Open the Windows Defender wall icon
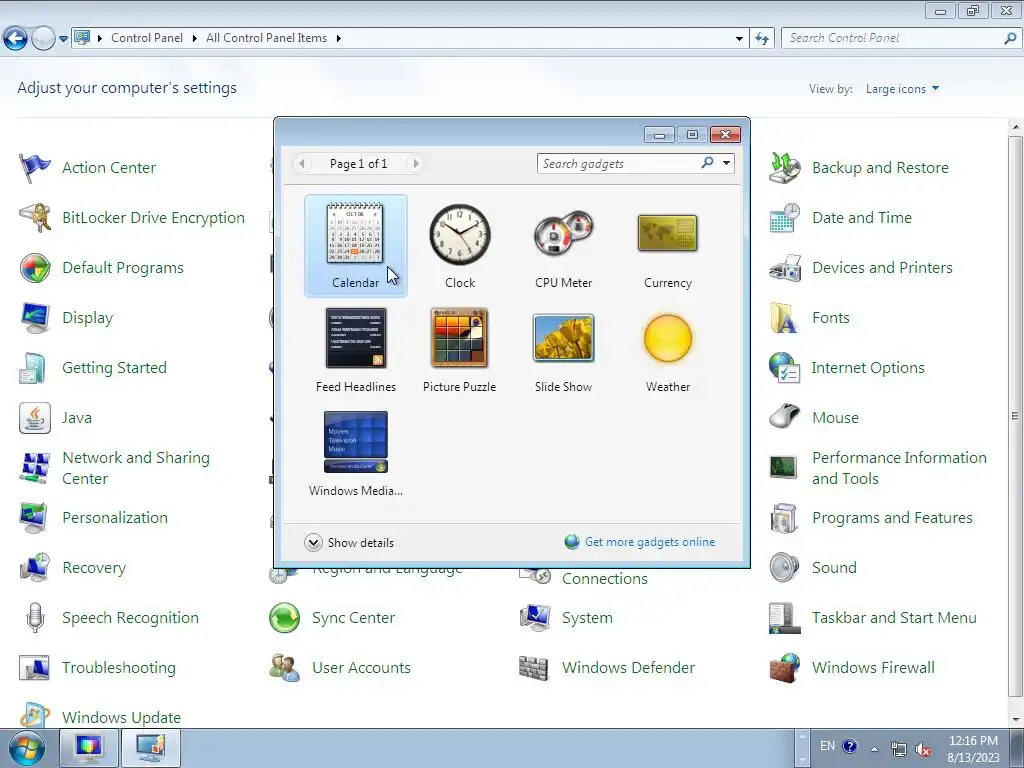The width and height of the screenshot is (1024, 768). point(534,667)
